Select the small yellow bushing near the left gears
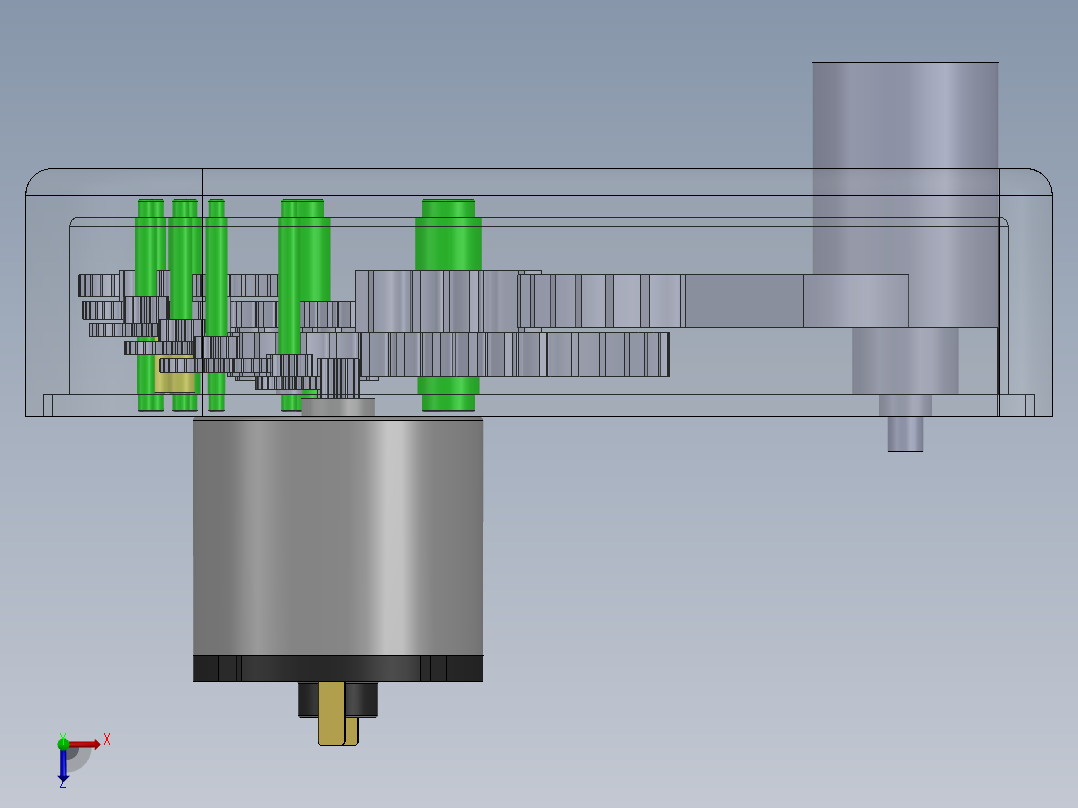The width and height of the screenshot is (1078, 808). (x=174, y=375)
